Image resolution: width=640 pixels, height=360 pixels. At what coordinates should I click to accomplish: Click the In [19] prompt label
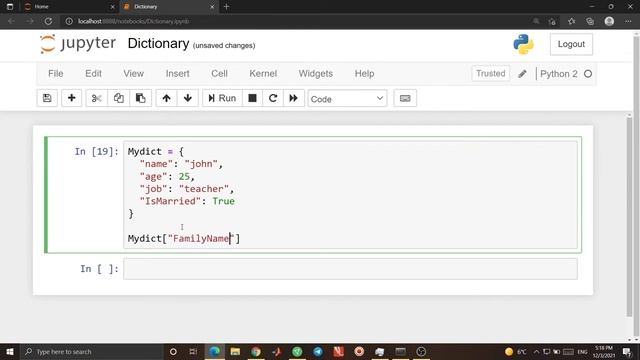tap(96, 151)
